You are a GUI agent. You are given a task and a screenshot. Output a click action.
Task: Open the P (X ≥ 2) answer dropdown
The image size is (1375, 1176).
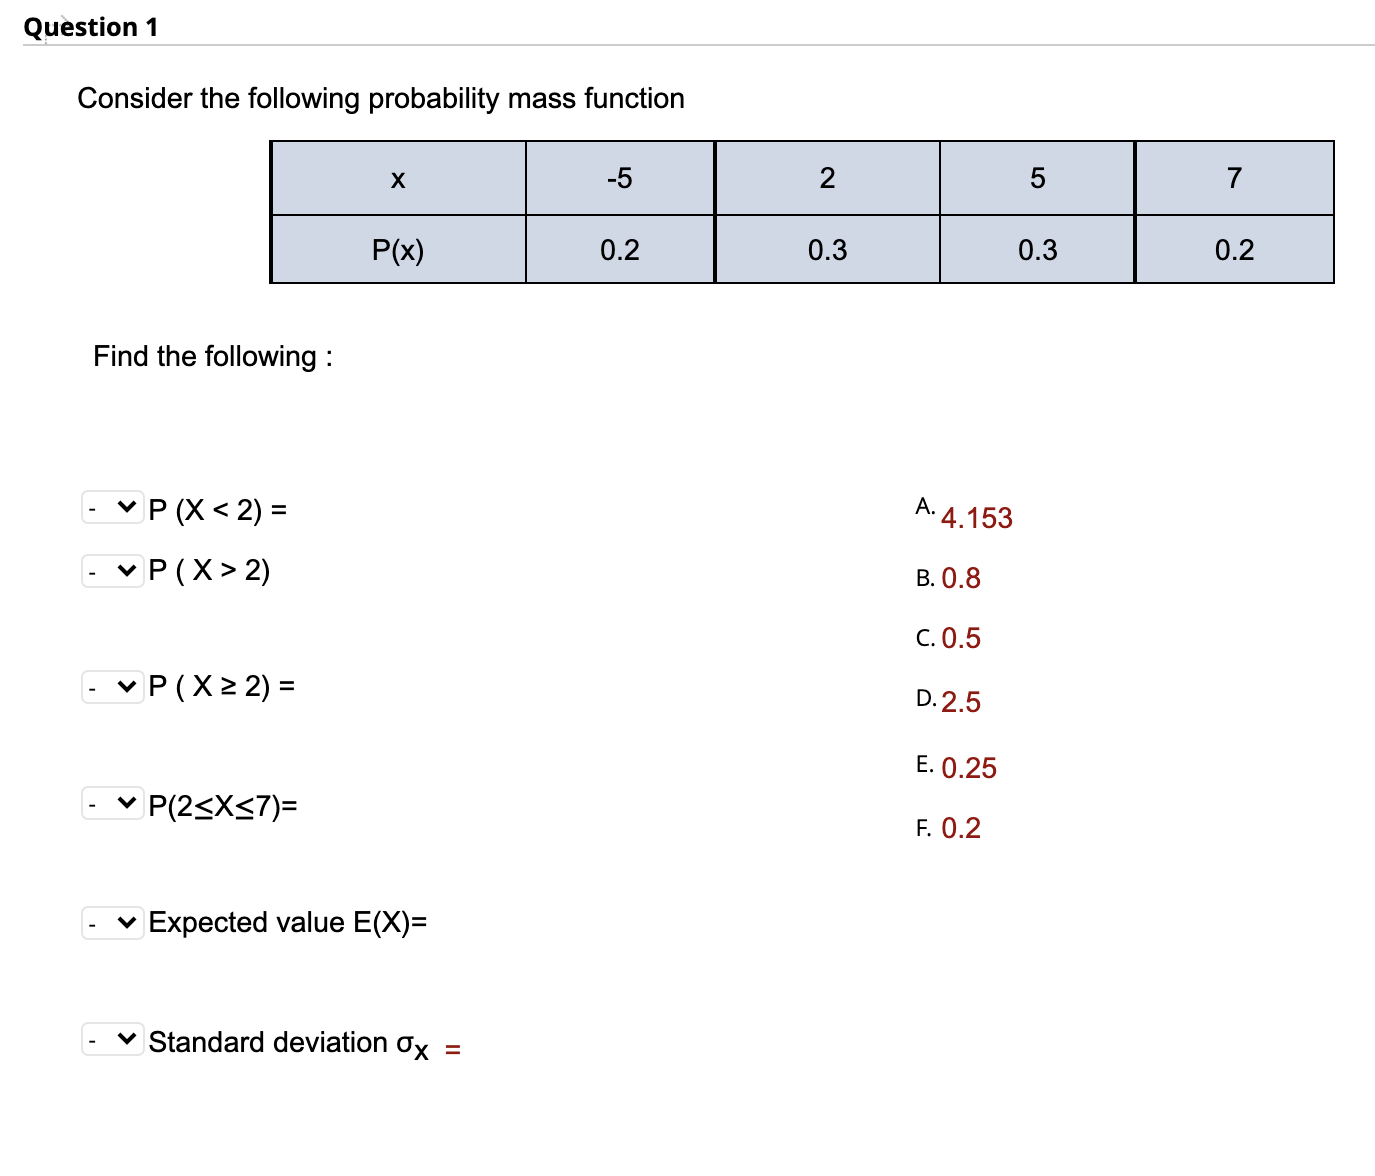(x=112, y=686)
